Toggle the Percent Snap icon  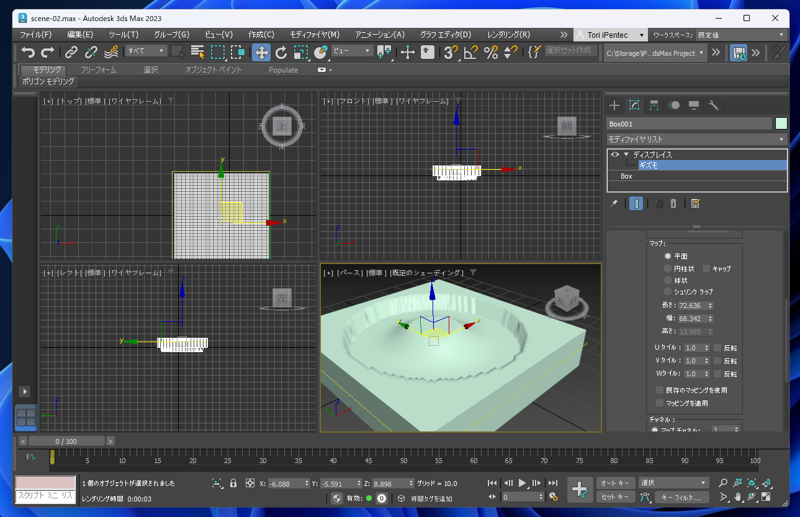(x=491, y=52)
